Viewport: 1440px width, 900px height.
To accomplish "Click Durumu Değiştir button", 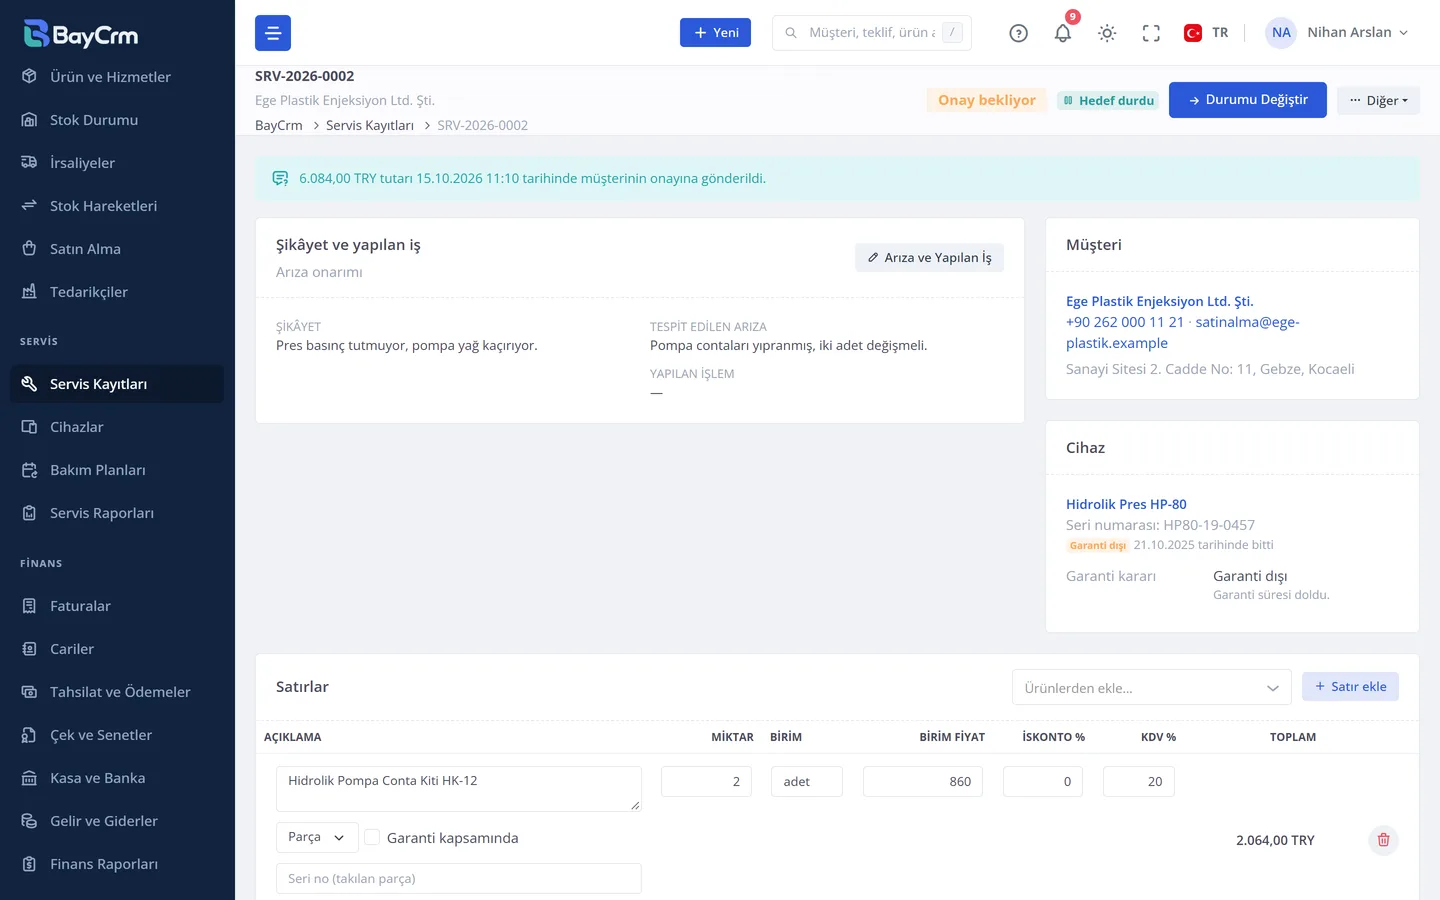I will coord(1247,100).
